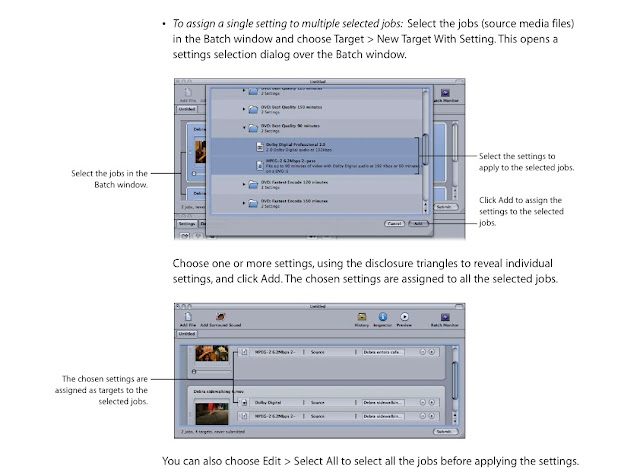
Task: Click the DVD: Fastest Encode 150 minutes label
Action: click(294, 201)
